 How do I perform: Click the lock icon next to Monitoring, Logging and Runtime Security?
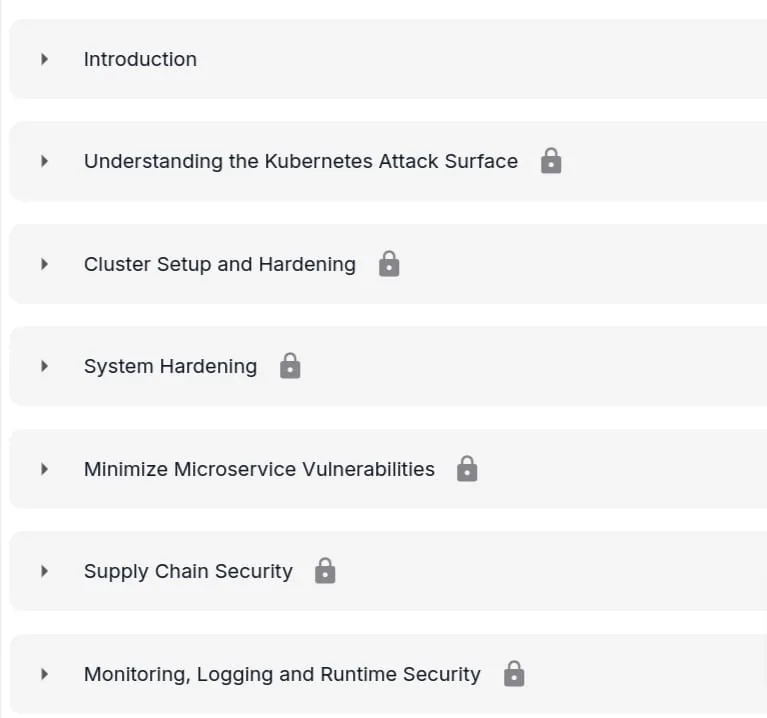tap(514, 674)
